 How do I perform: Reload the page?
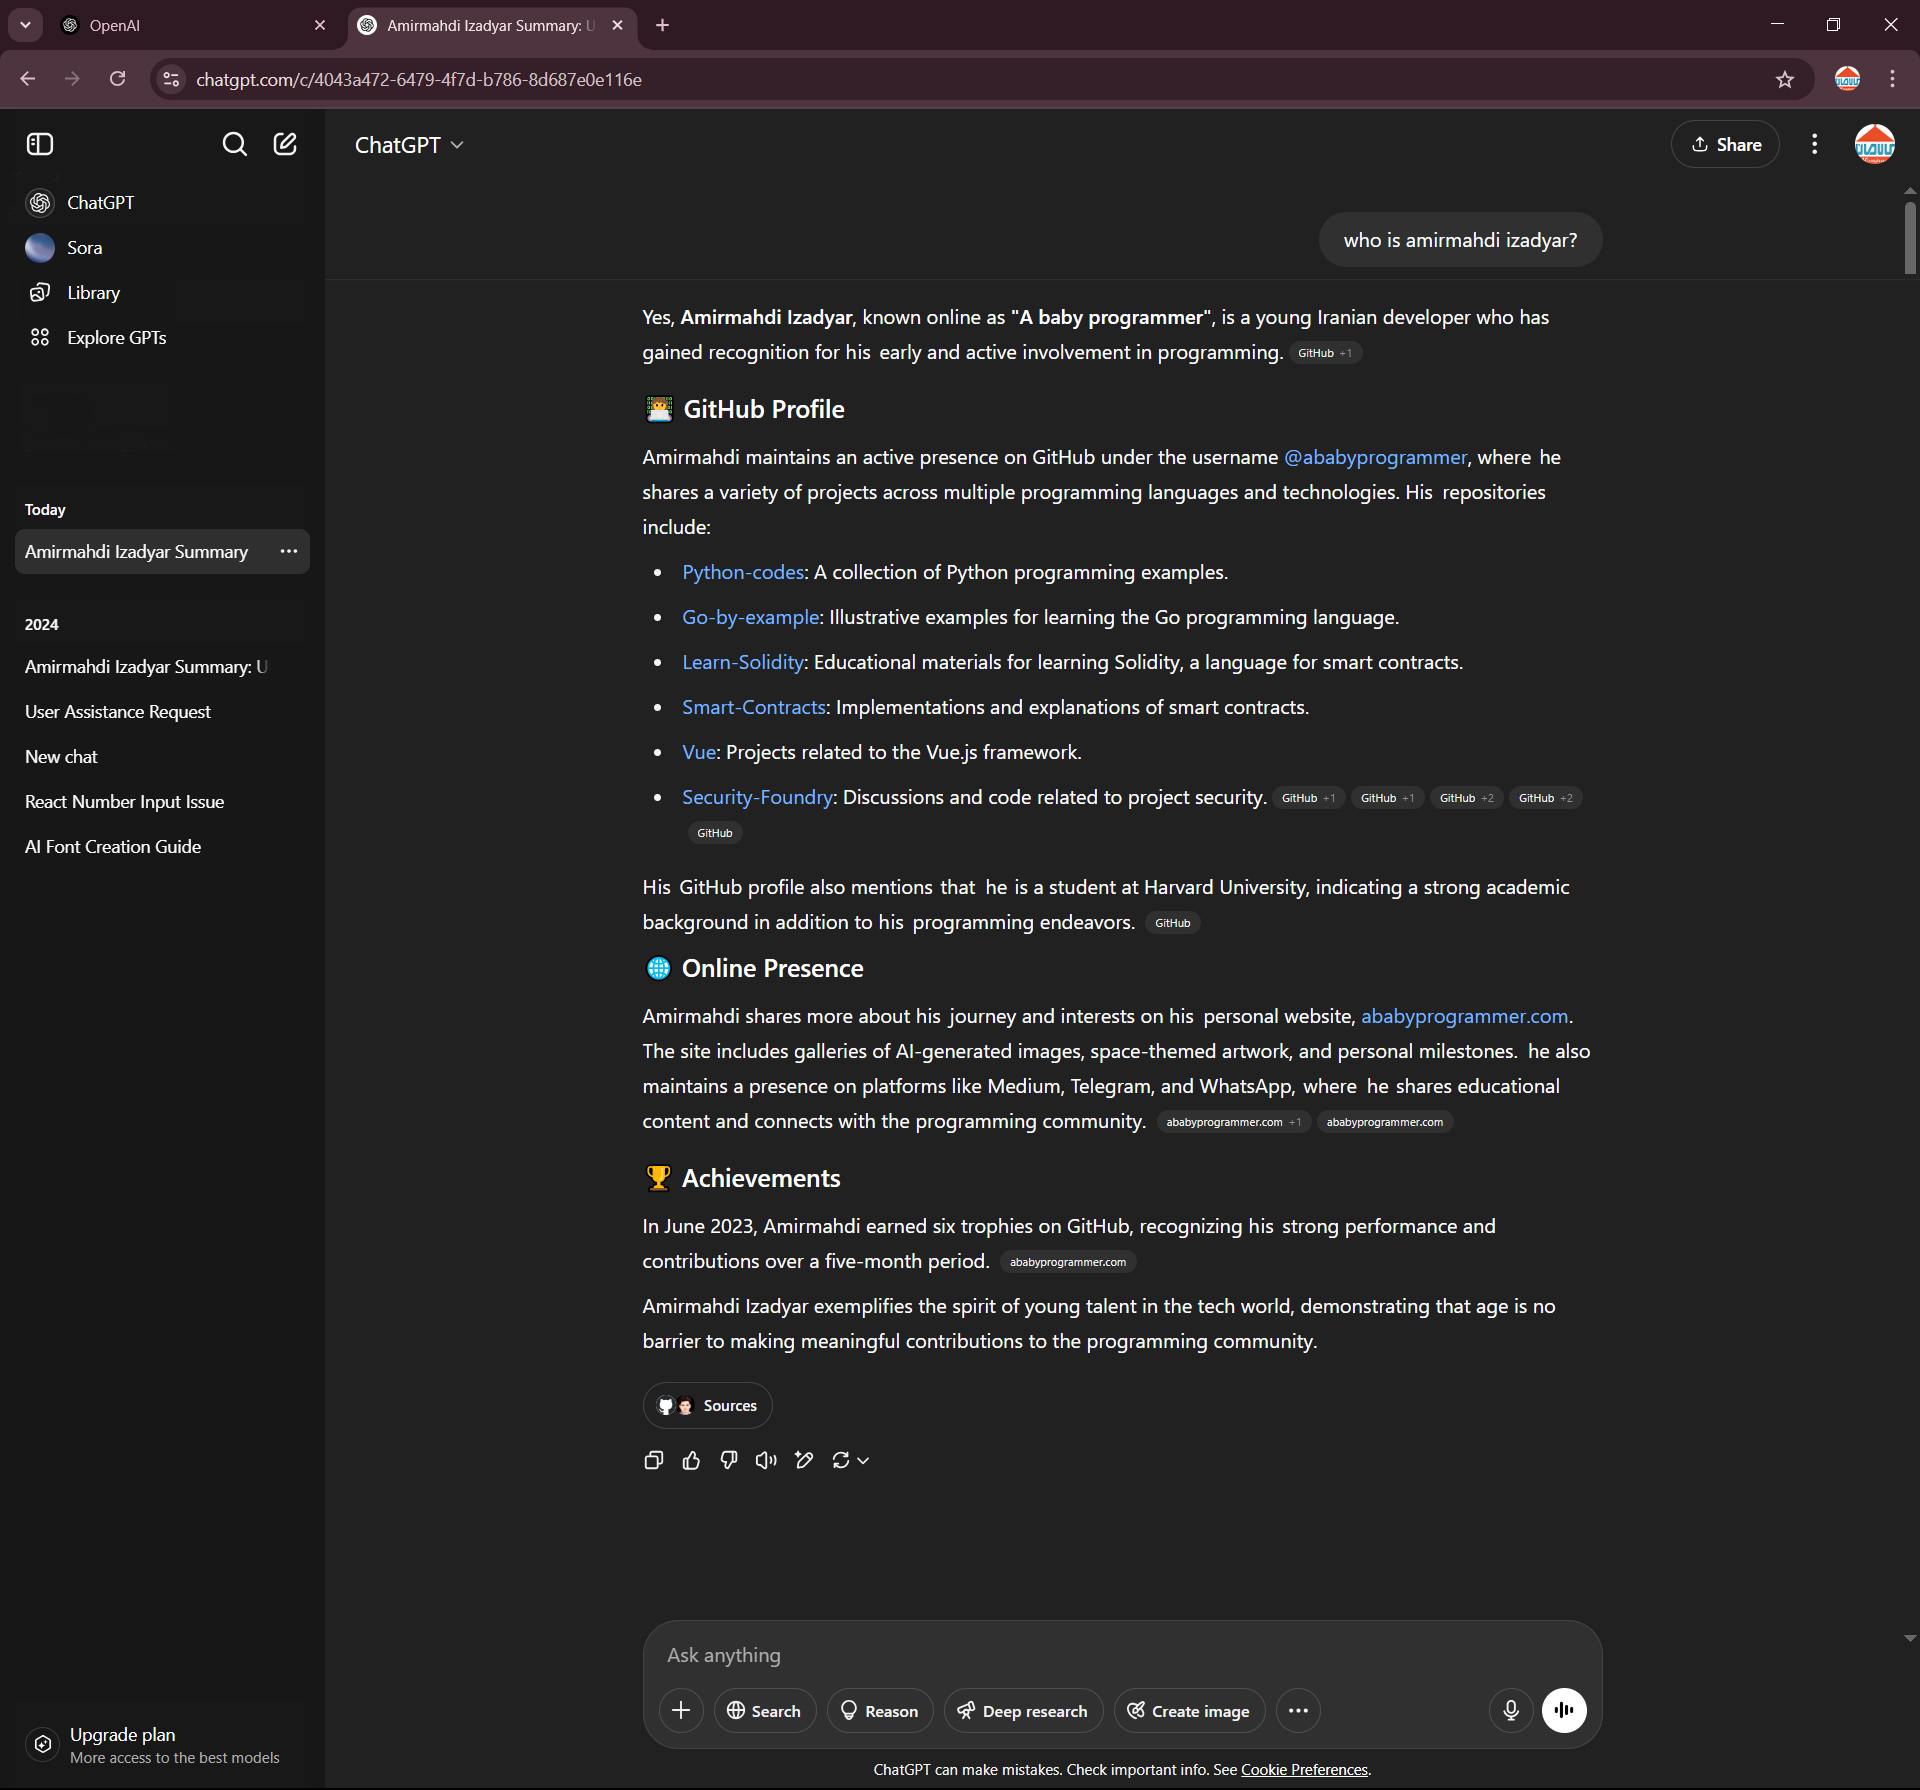pos(117,79)
